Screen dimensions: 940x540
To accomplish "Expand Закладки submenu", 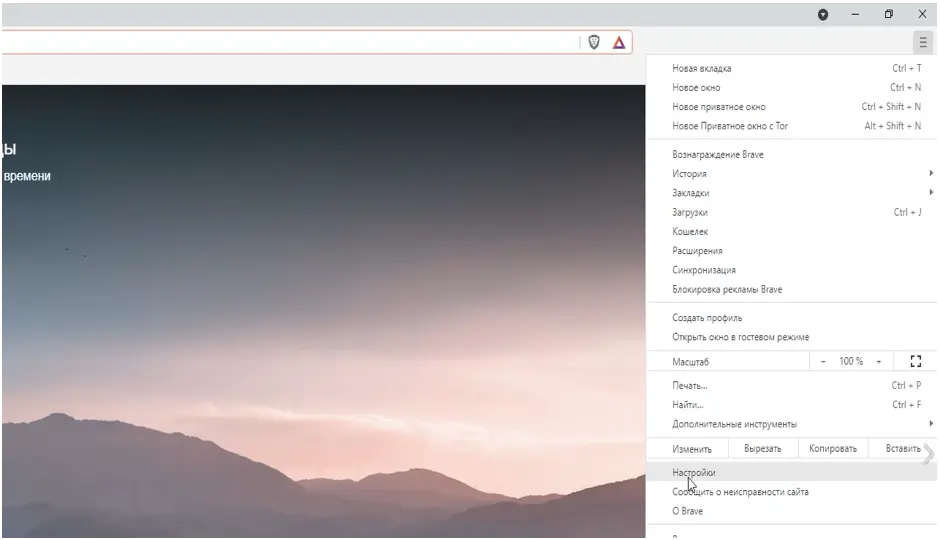I will tap(791, 193).
